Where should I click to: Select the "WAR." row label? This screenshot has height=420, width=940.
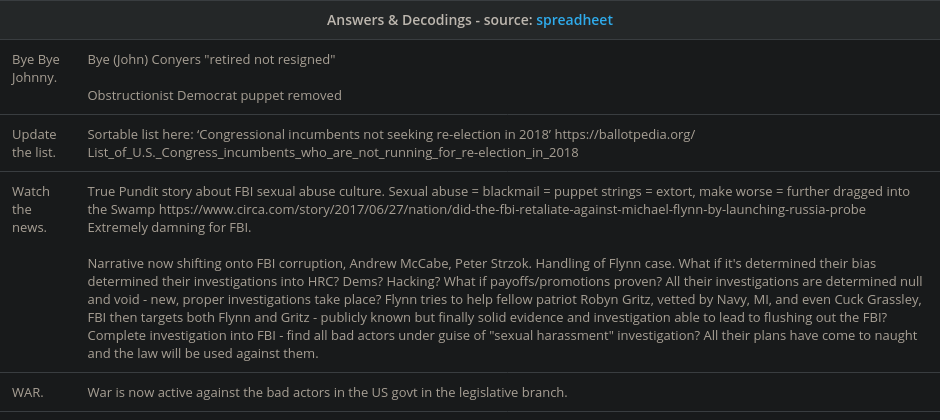tap(29, 391)
